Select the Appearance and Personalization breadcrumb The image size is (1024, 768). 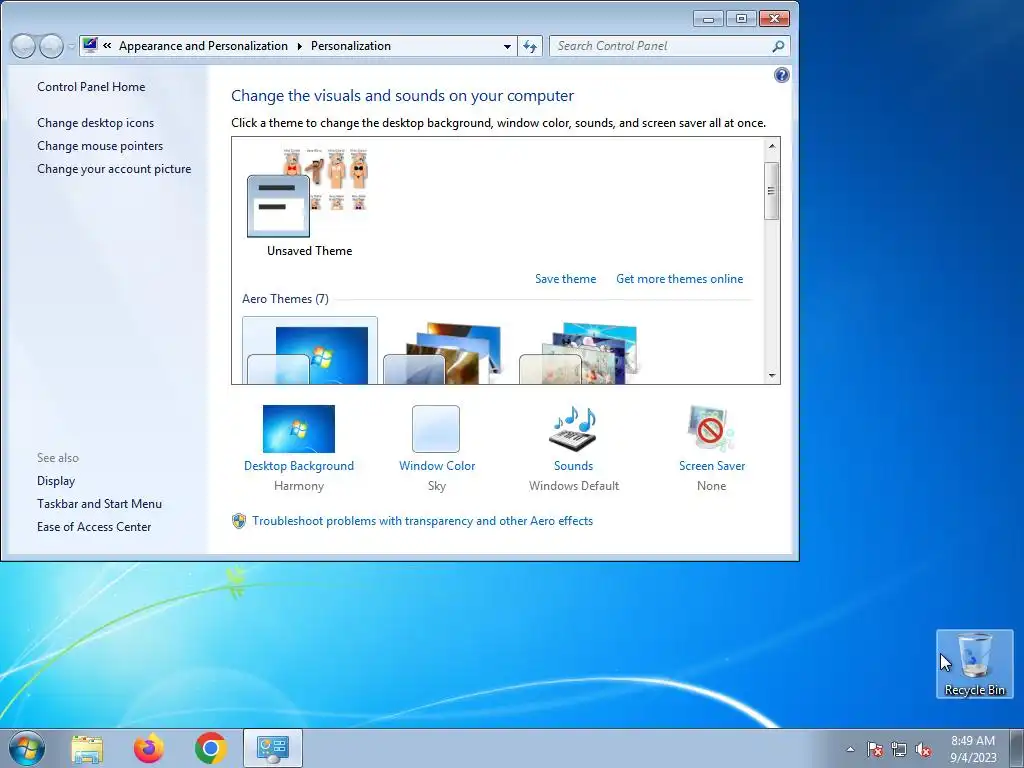(203, 46)
